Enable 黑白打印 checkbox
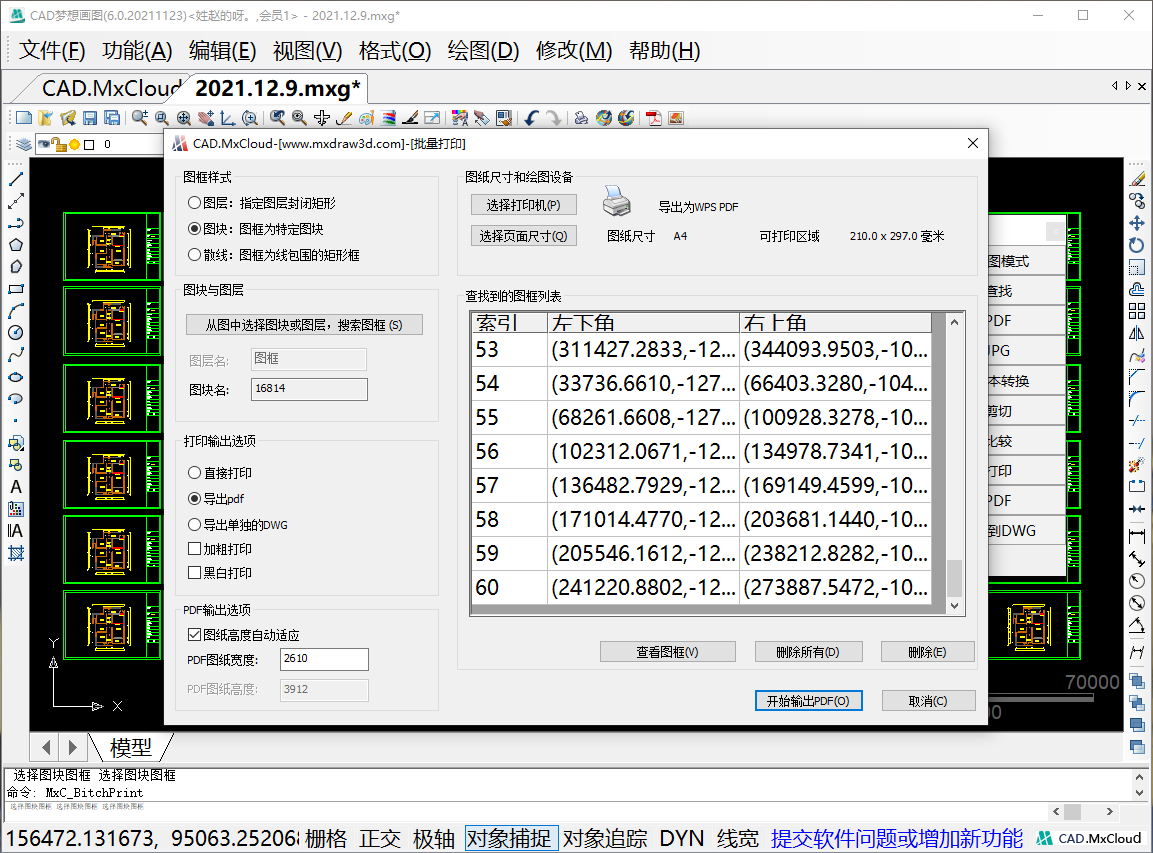 (220, 573)
